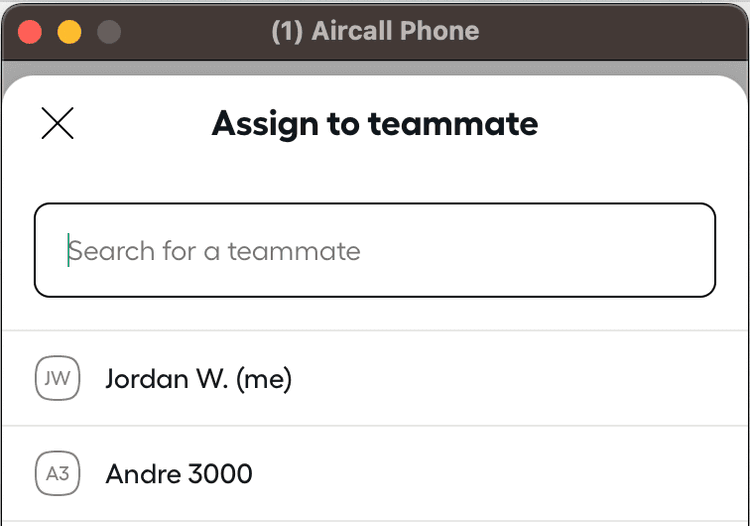Close the Aircall Phone window
The image size is (750, 526).
[x=30, y=31]
